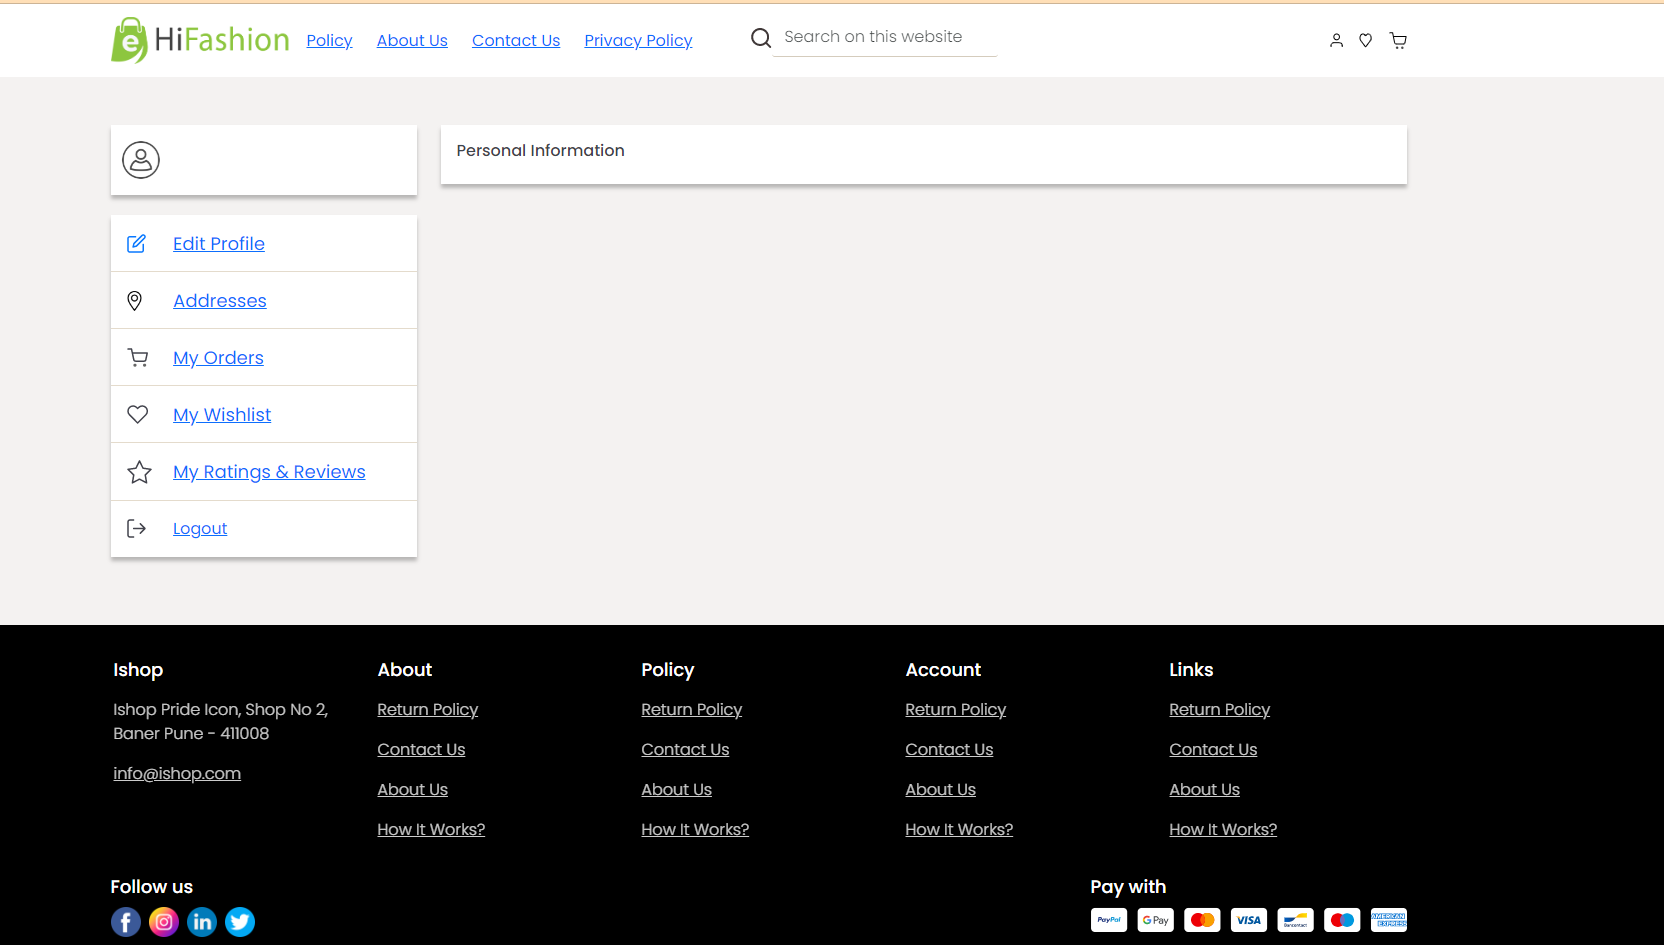Click the info@ishop.com email link
Image resolution: width=1664 pixels, height=945 pixels.
(x=177, y=773)
